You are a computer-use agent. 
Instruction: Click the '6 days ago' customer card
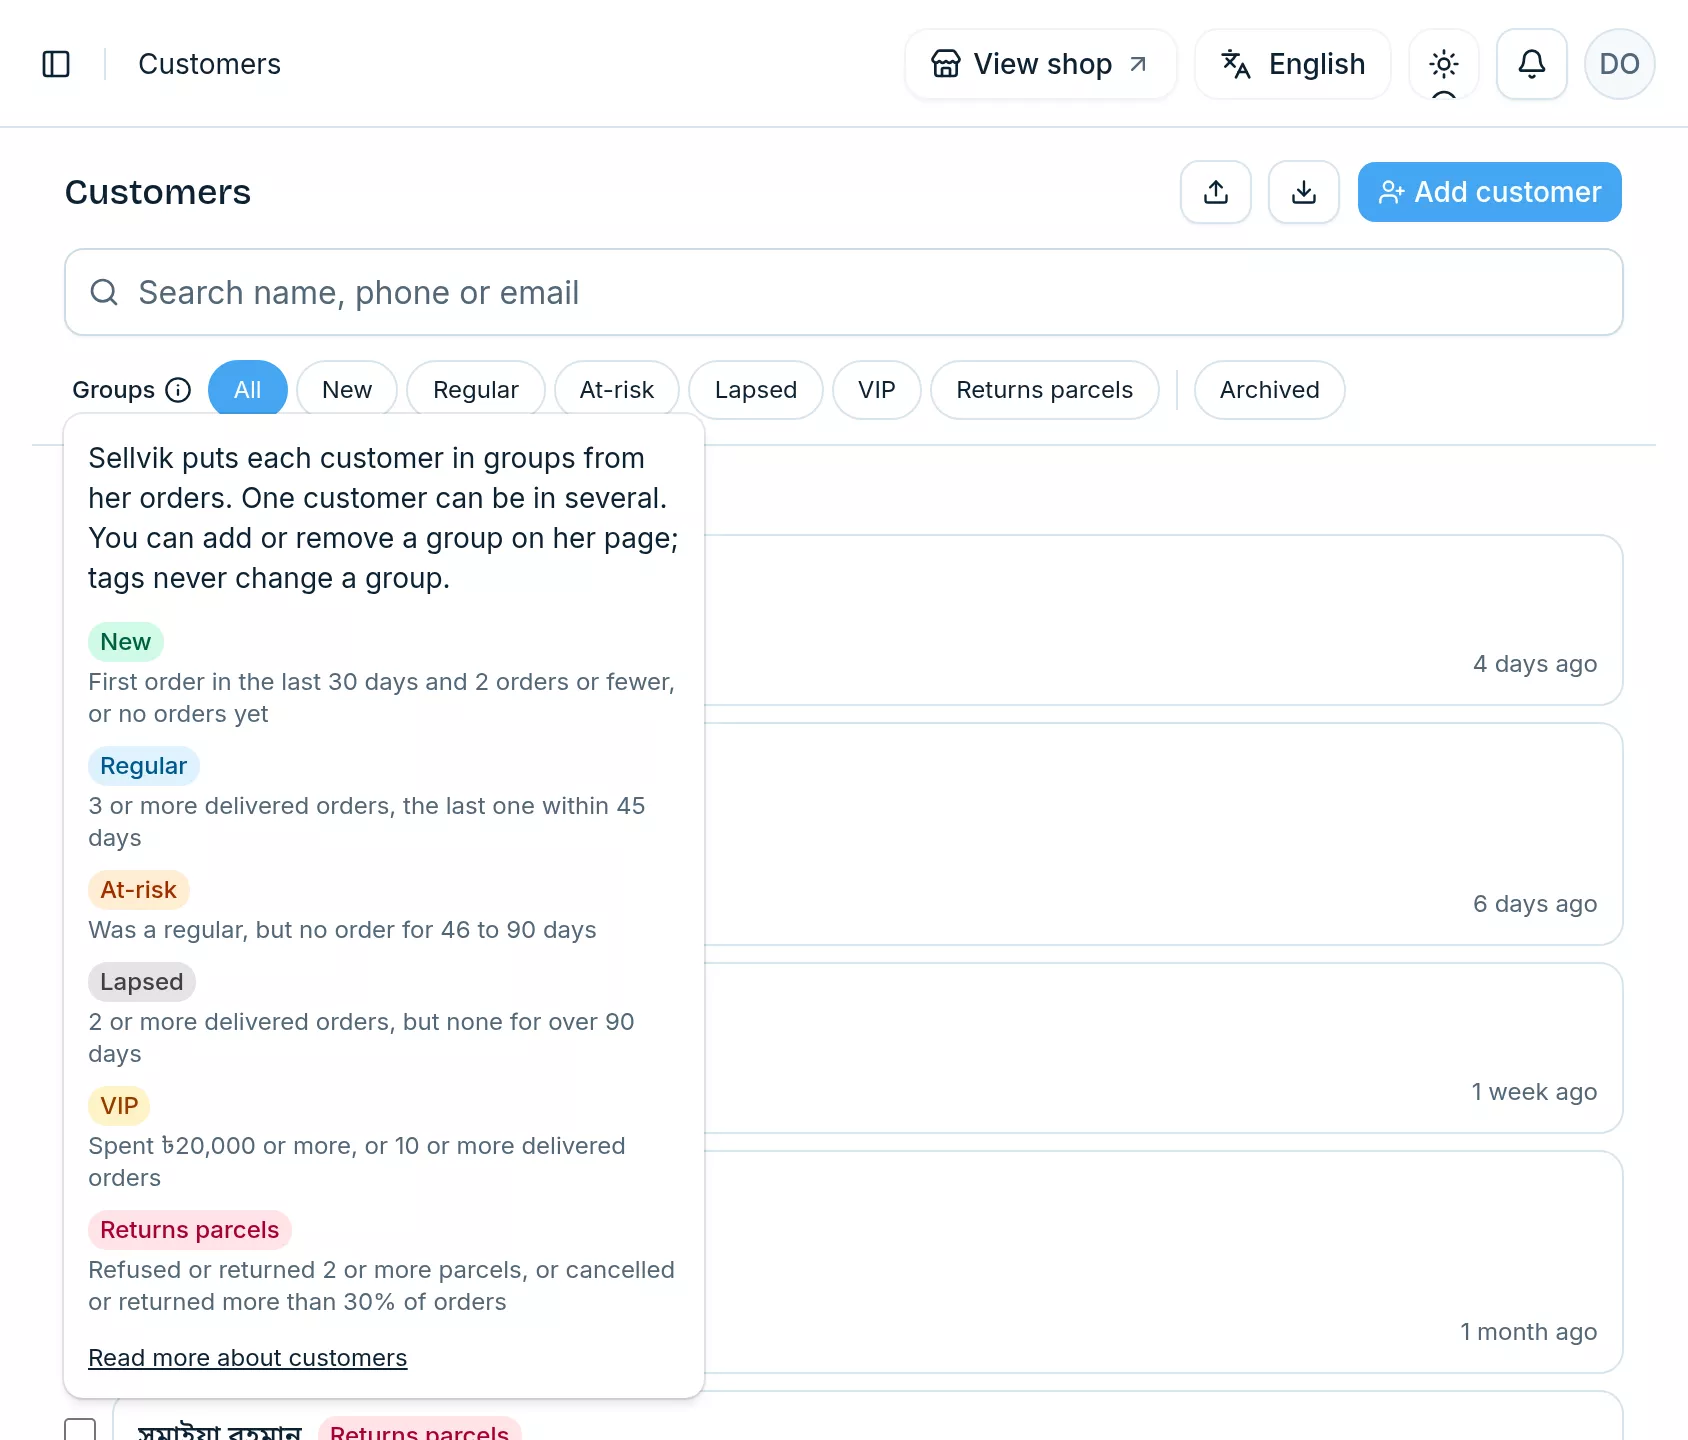(1163, 834)
